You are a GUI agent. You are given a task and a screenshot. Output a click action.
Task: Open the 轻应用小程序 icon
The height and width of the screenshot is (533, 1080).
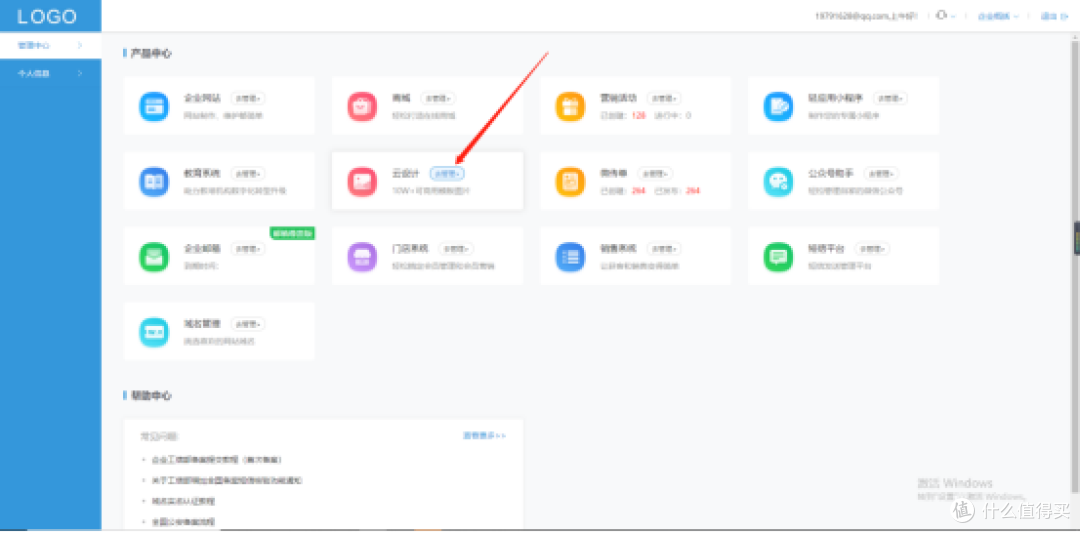point(778,106)
